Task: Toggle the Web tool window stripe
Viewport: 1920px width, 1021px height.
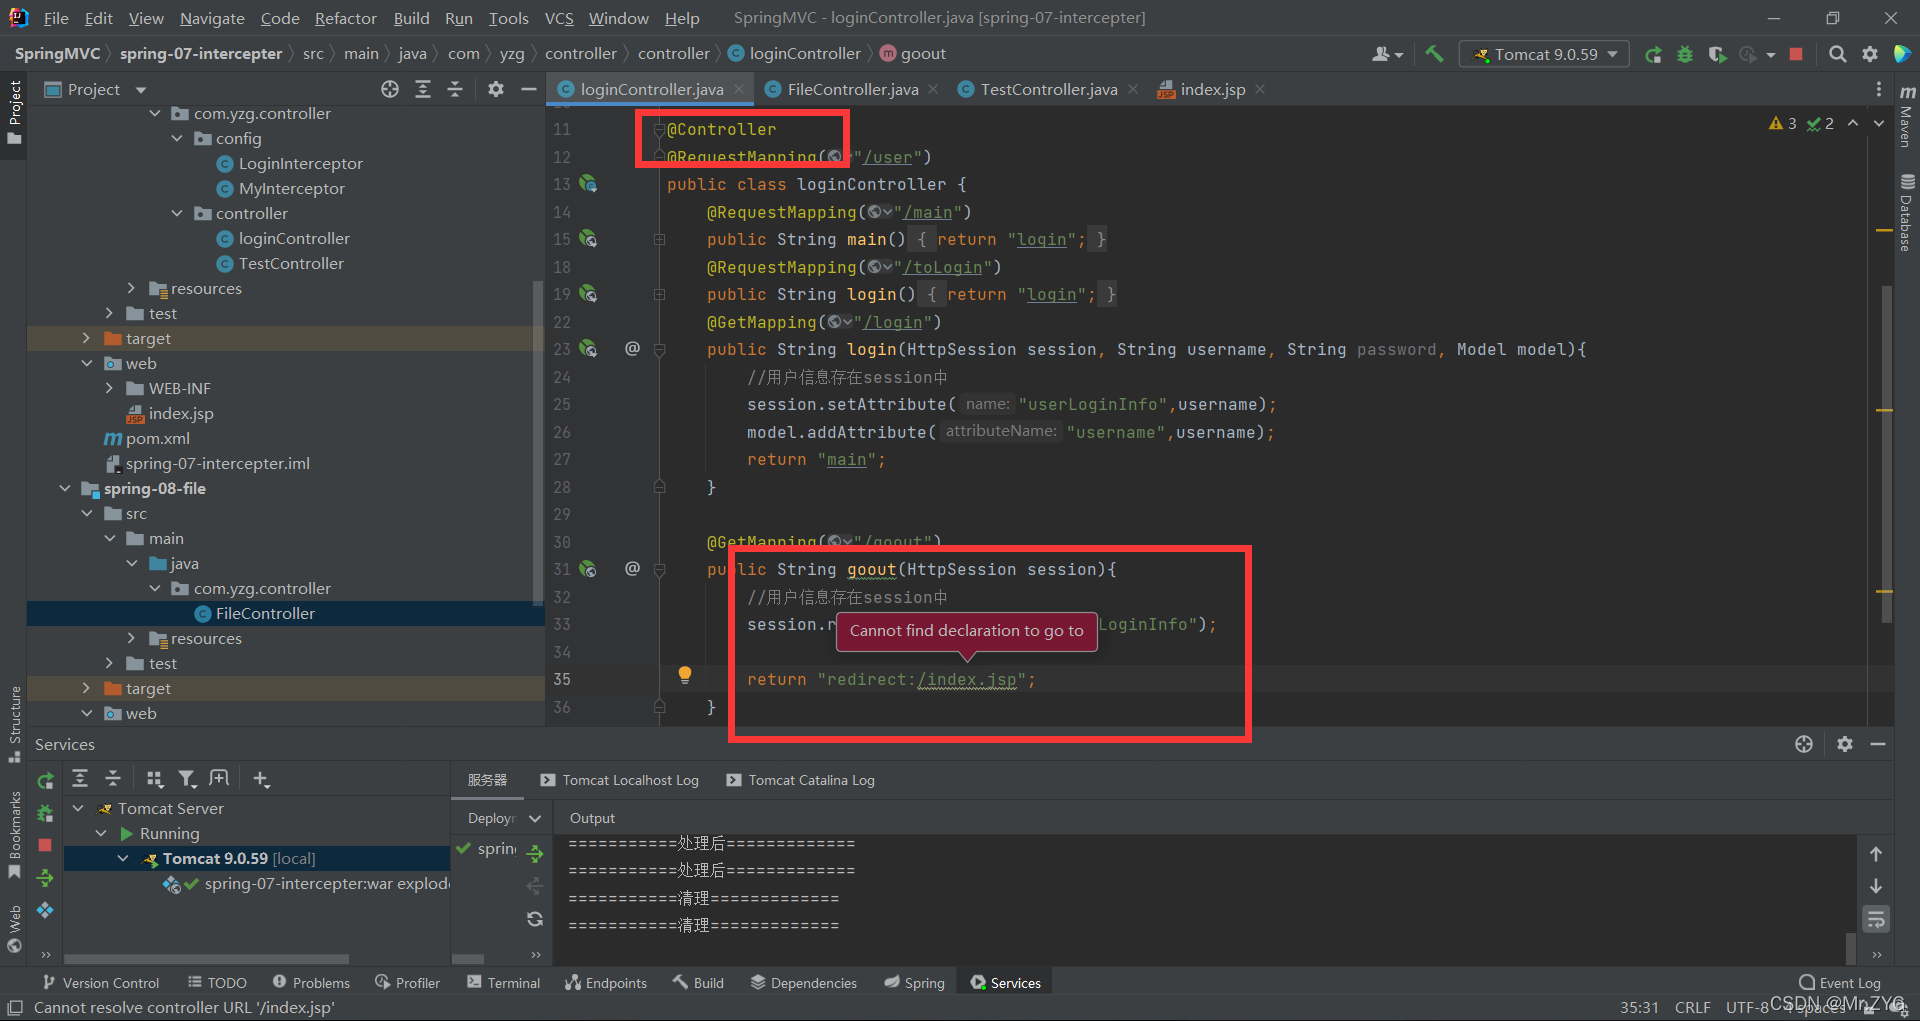Action: coord(14,929)
